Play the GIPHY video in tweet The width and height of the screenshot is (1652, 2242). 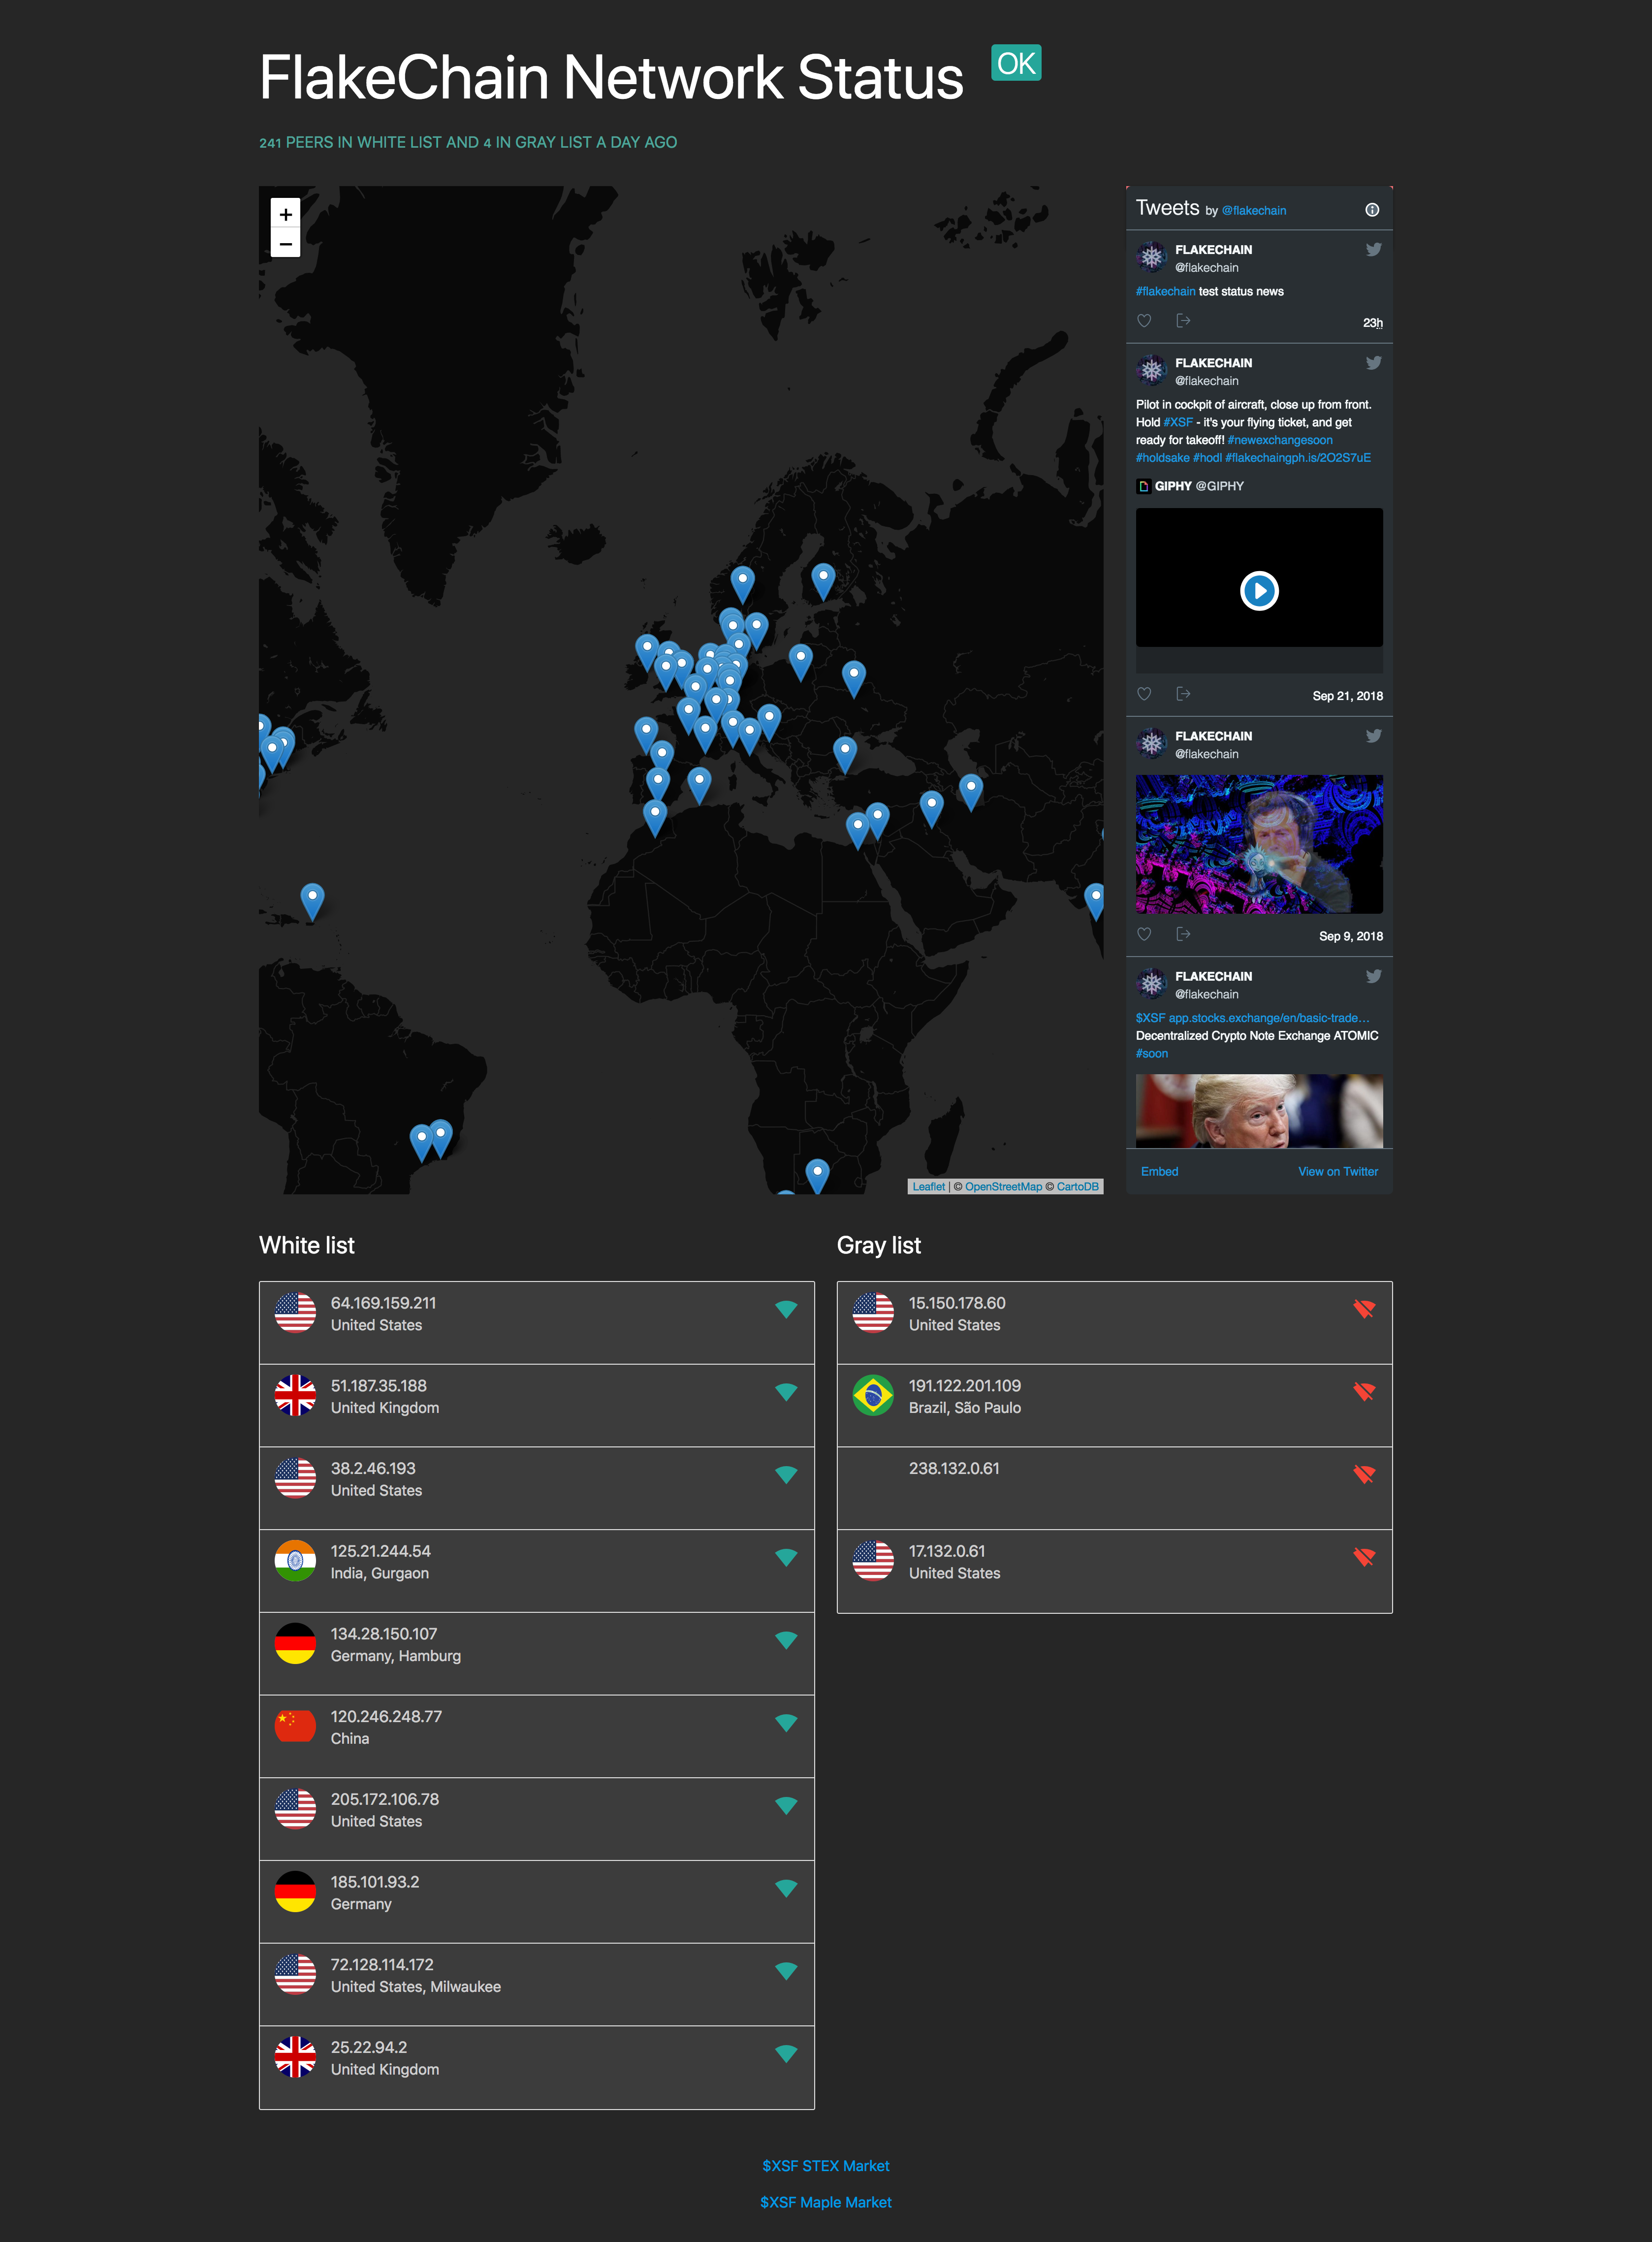point(1258,591)
